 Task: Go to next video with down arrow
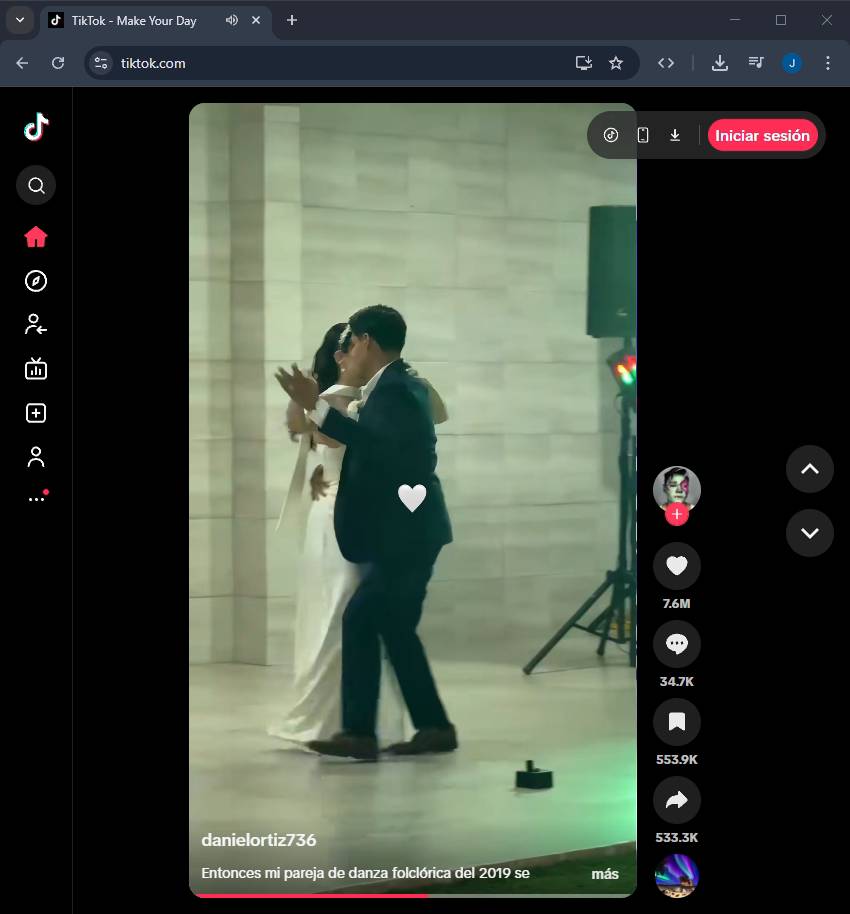pos(809,533)
